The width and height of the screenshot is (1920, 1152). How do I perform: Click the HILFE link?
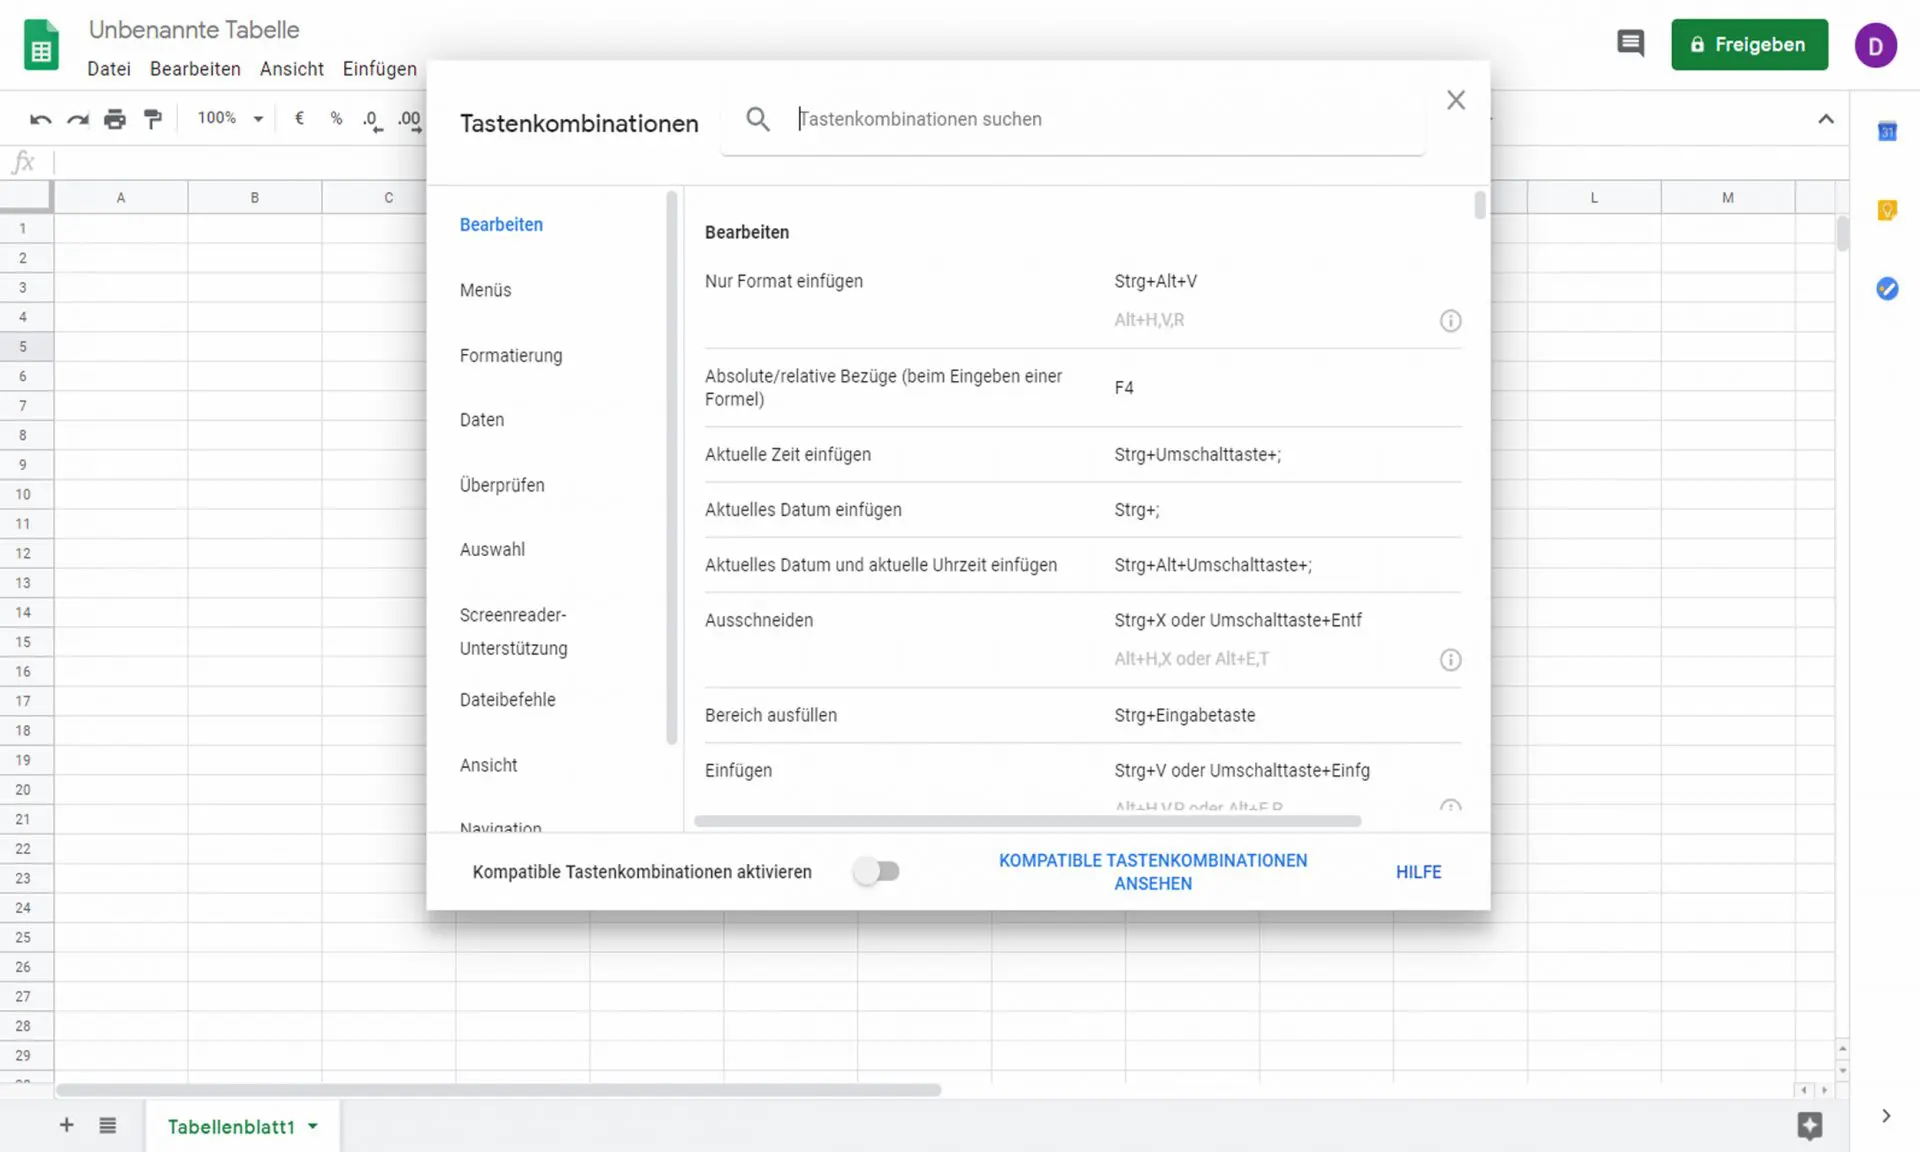1418,872
